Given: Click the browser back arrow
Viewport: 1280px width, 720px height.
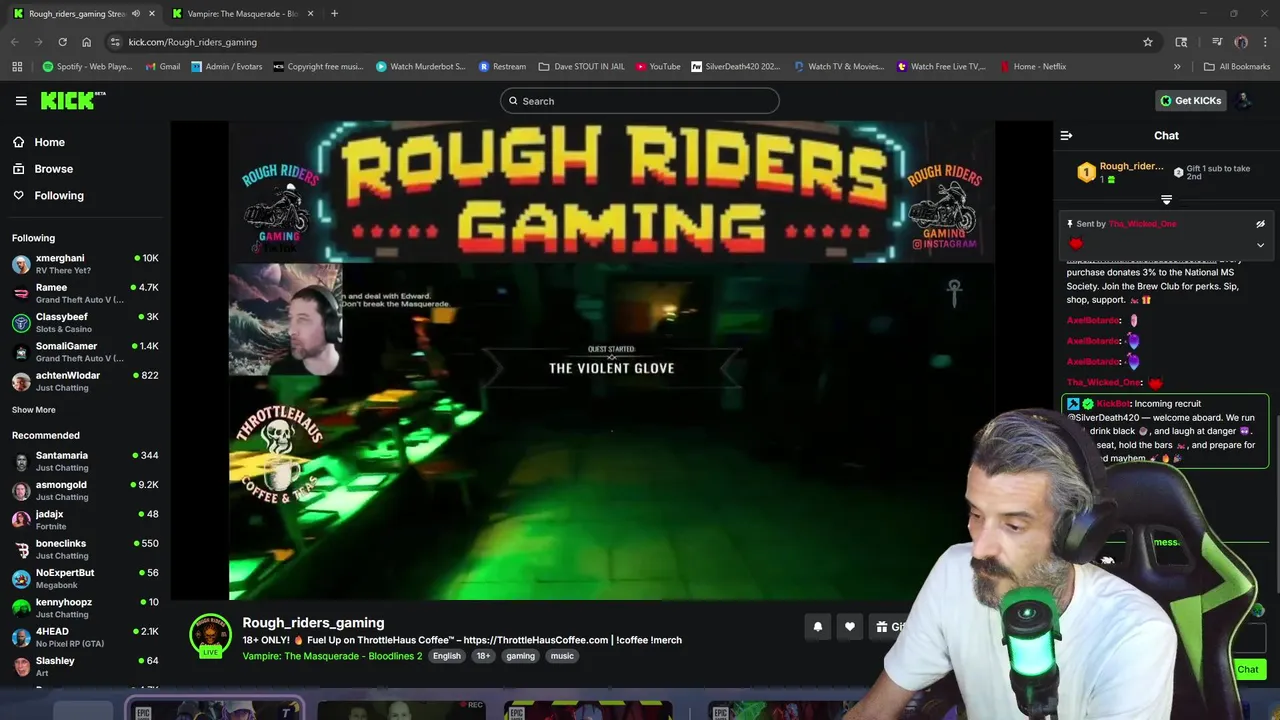Looking at the screenshot, I should tap(14, 42).
